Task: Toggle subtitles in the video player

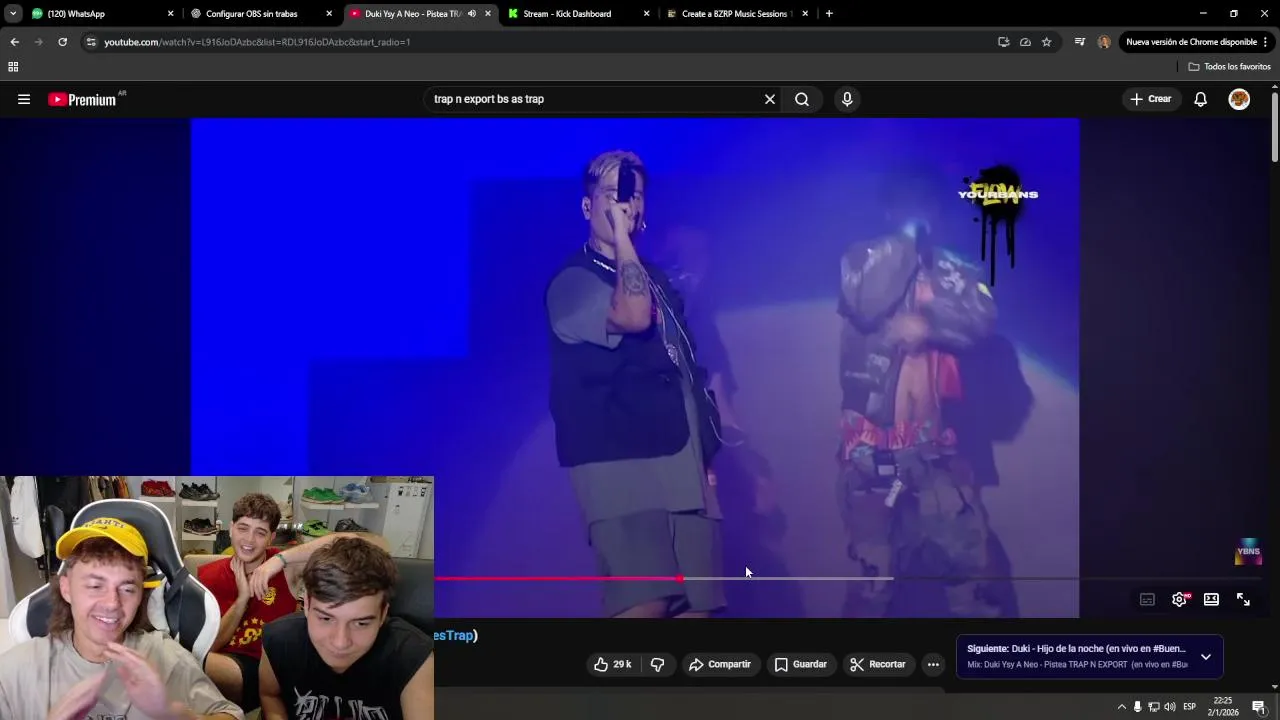Action: pyautogui.click(x=1147, y=599)
